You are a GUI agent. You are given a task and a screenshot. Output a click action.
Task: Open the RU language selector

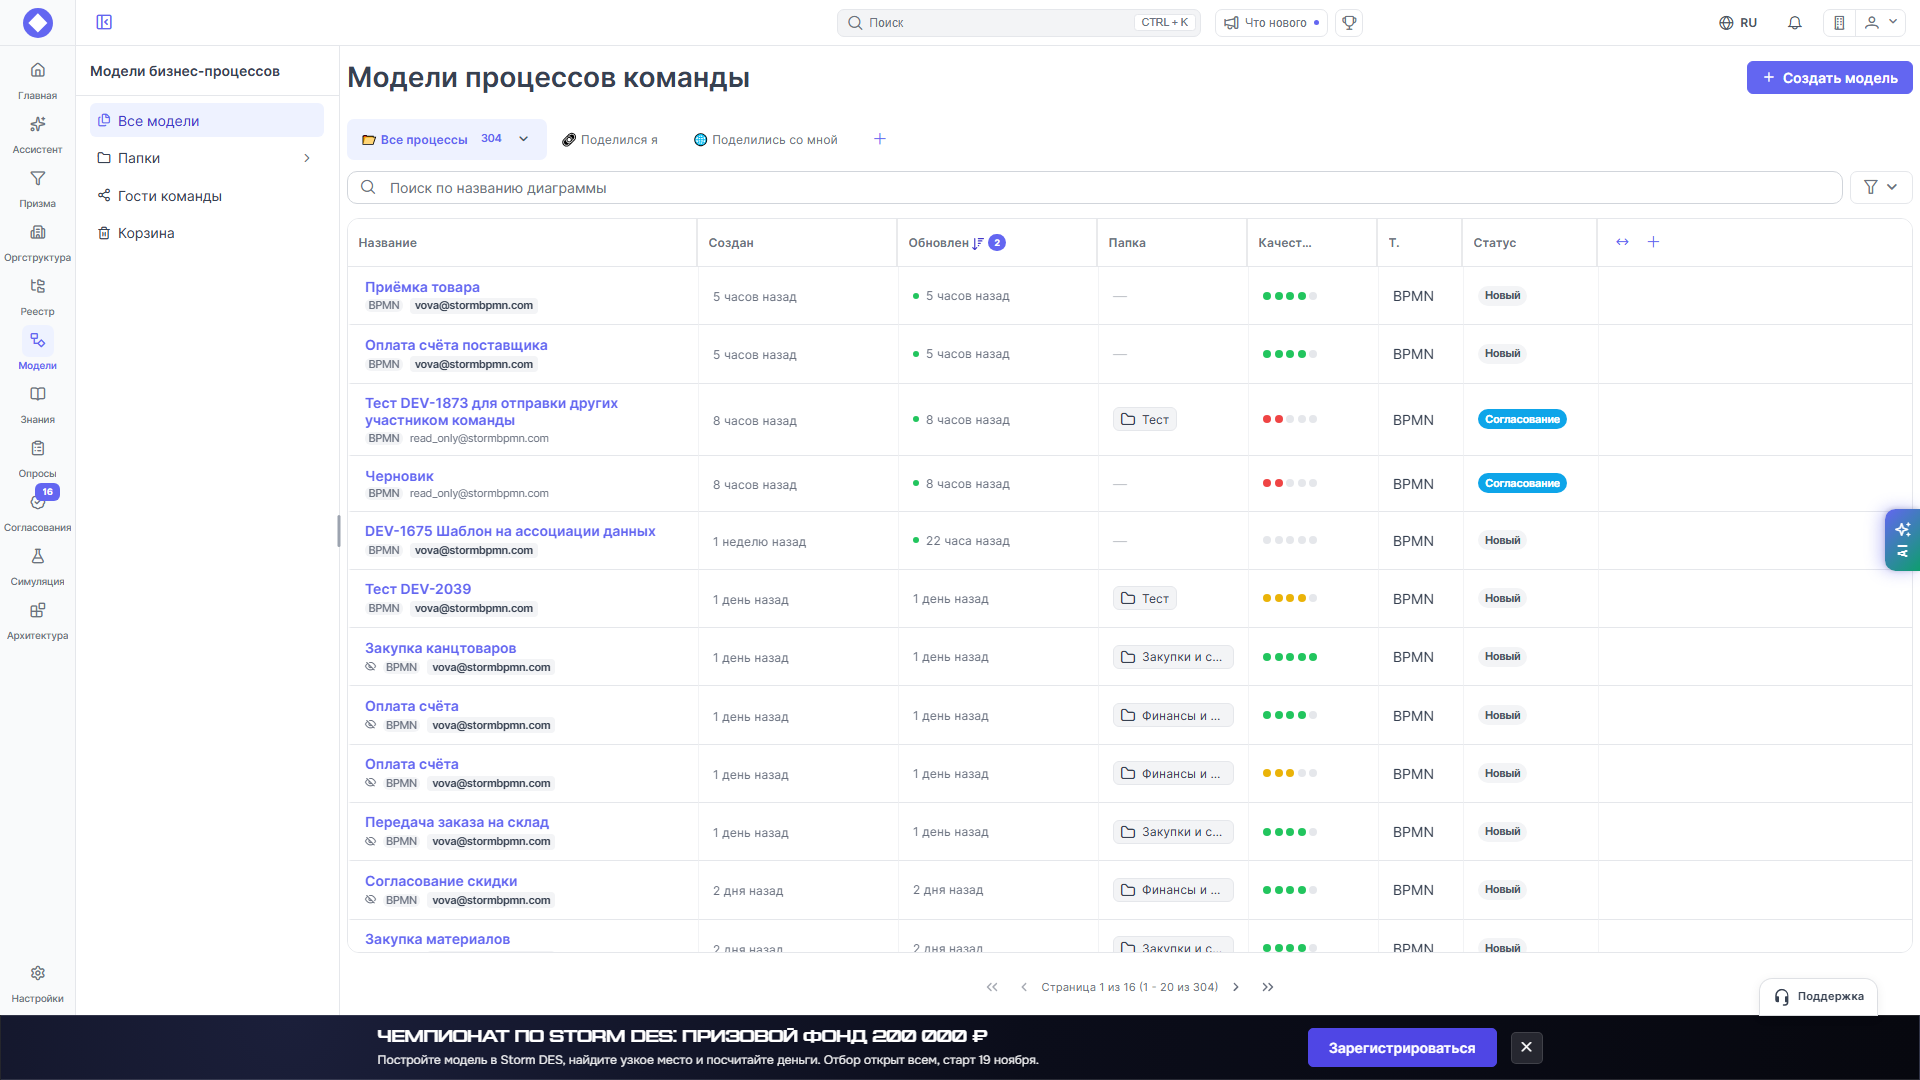point(1738,23)
